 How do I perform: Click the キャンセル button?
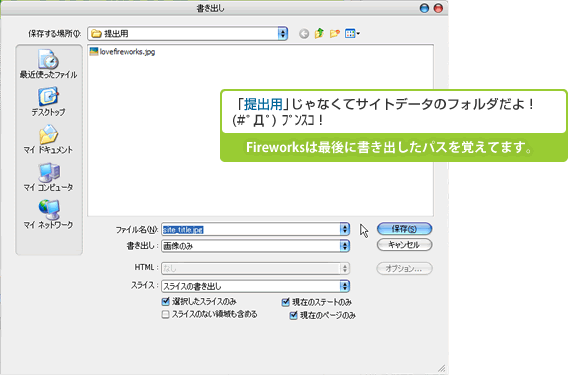pyautogui.click(x=404, y=245)
